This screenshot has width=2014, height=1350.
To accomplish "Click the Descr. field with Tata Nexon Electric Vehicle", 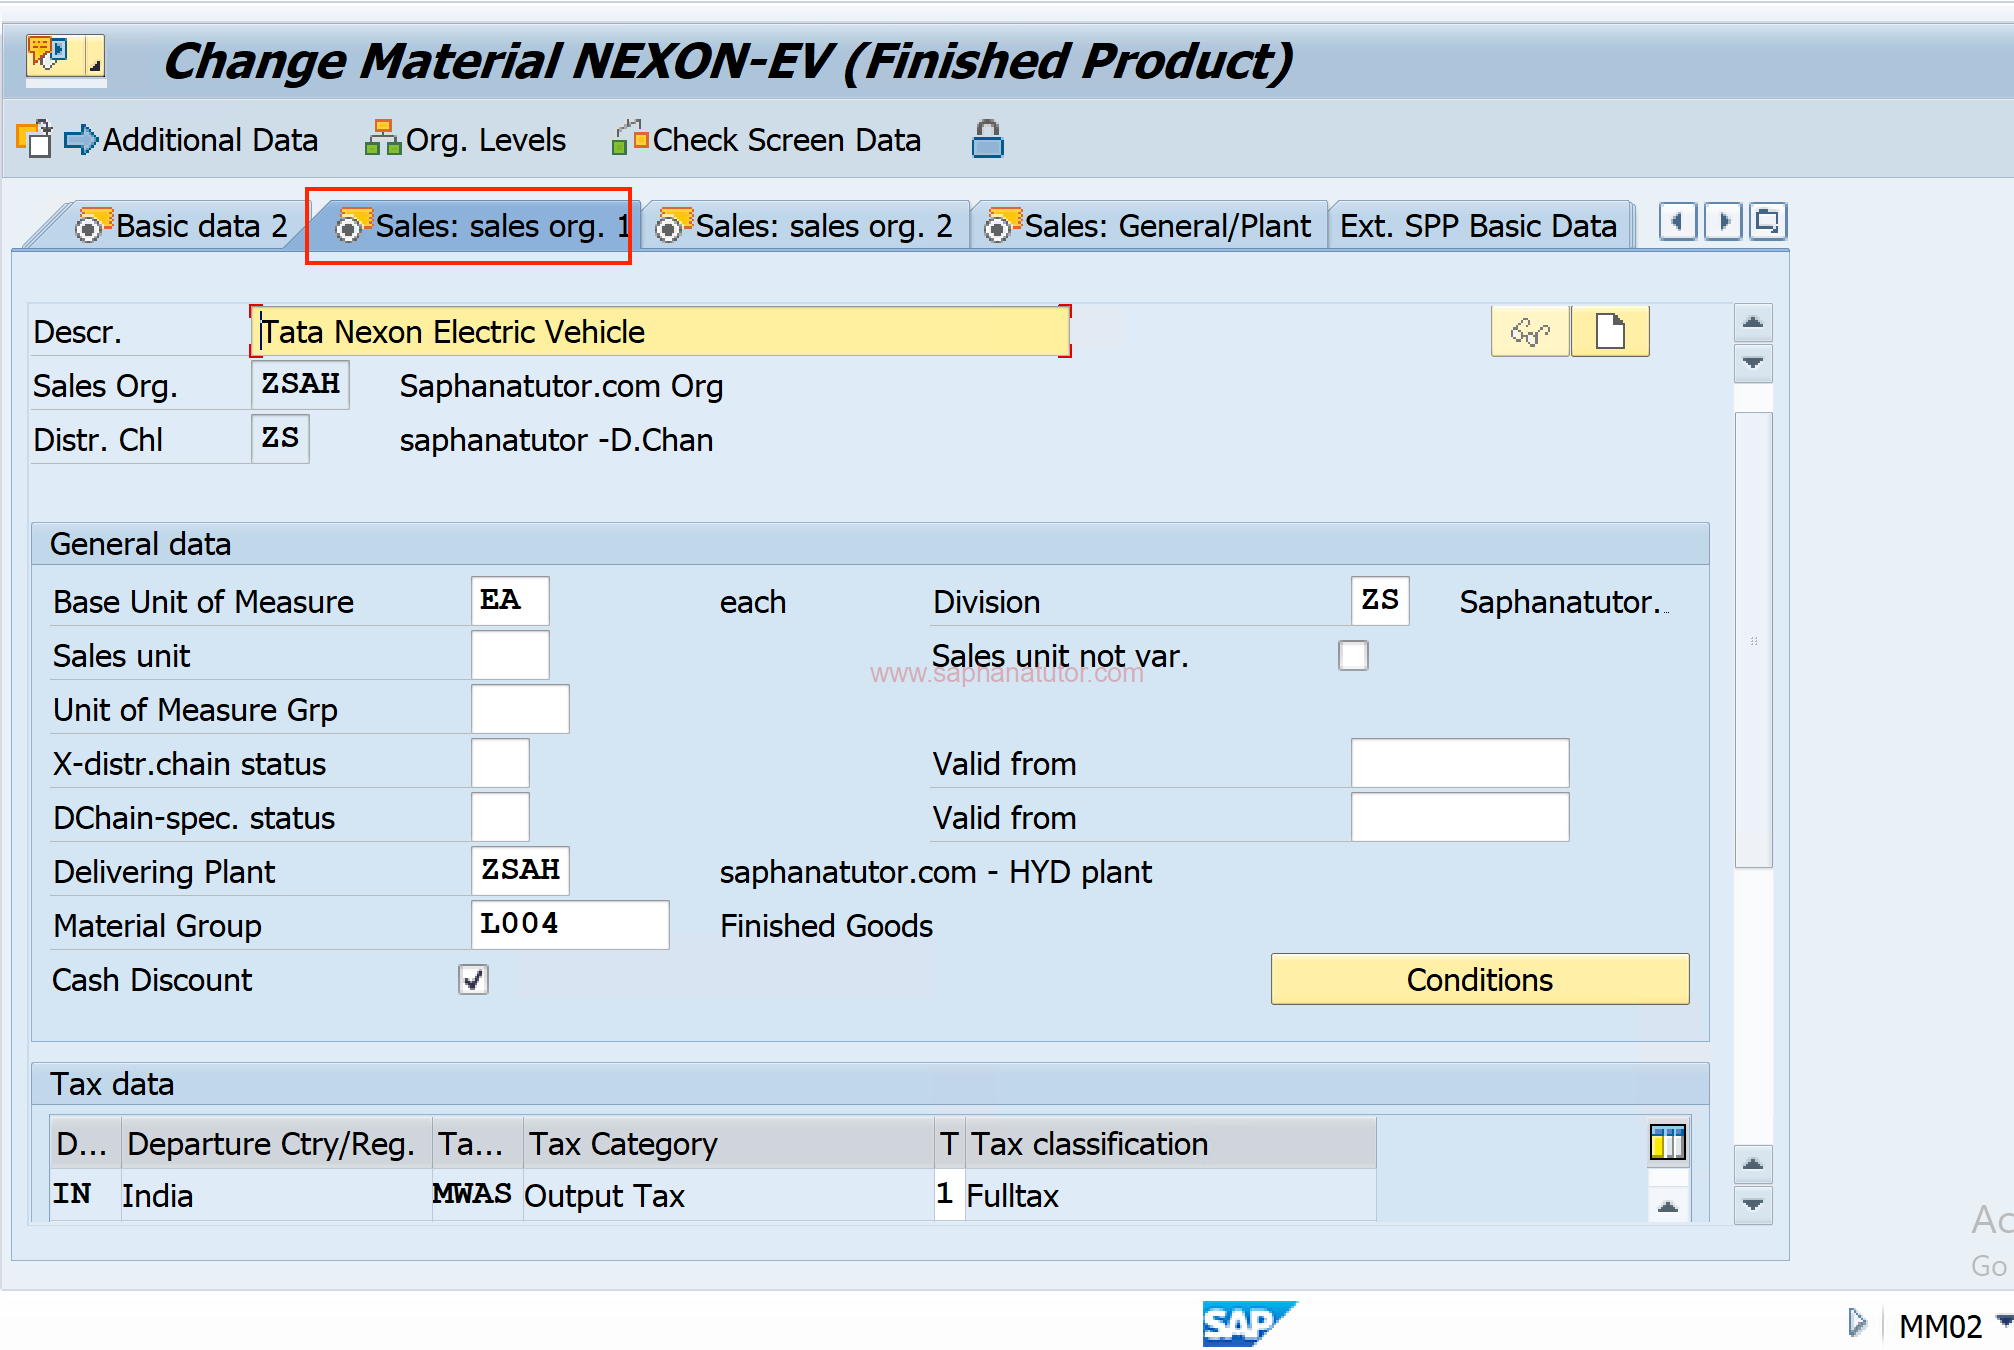I will tap(660, 331).
